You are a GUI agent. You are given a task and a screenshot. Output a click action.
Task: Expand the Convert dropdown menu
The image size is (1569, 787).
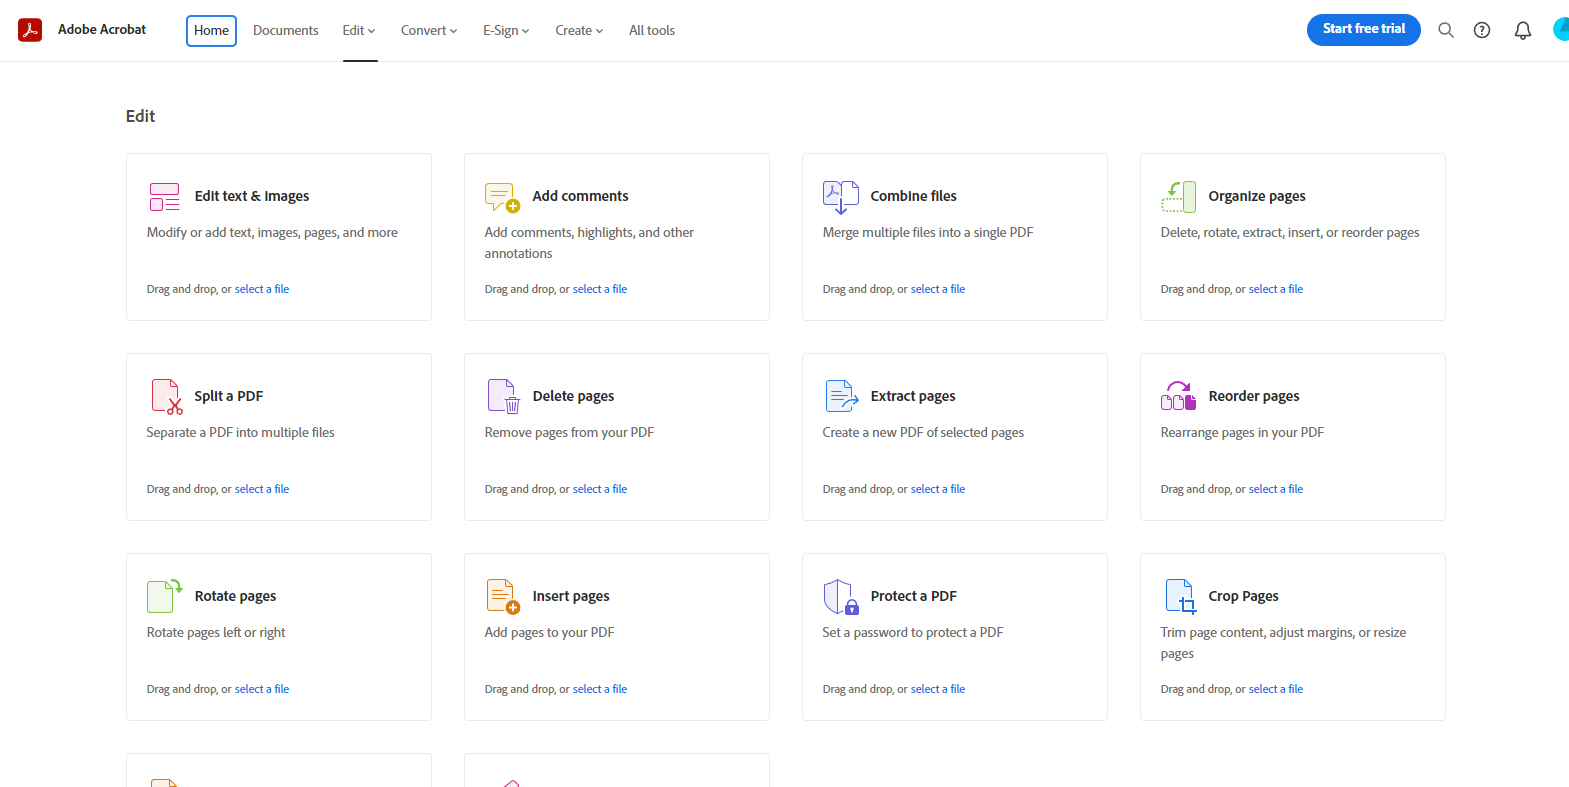[x=428, y=30]
